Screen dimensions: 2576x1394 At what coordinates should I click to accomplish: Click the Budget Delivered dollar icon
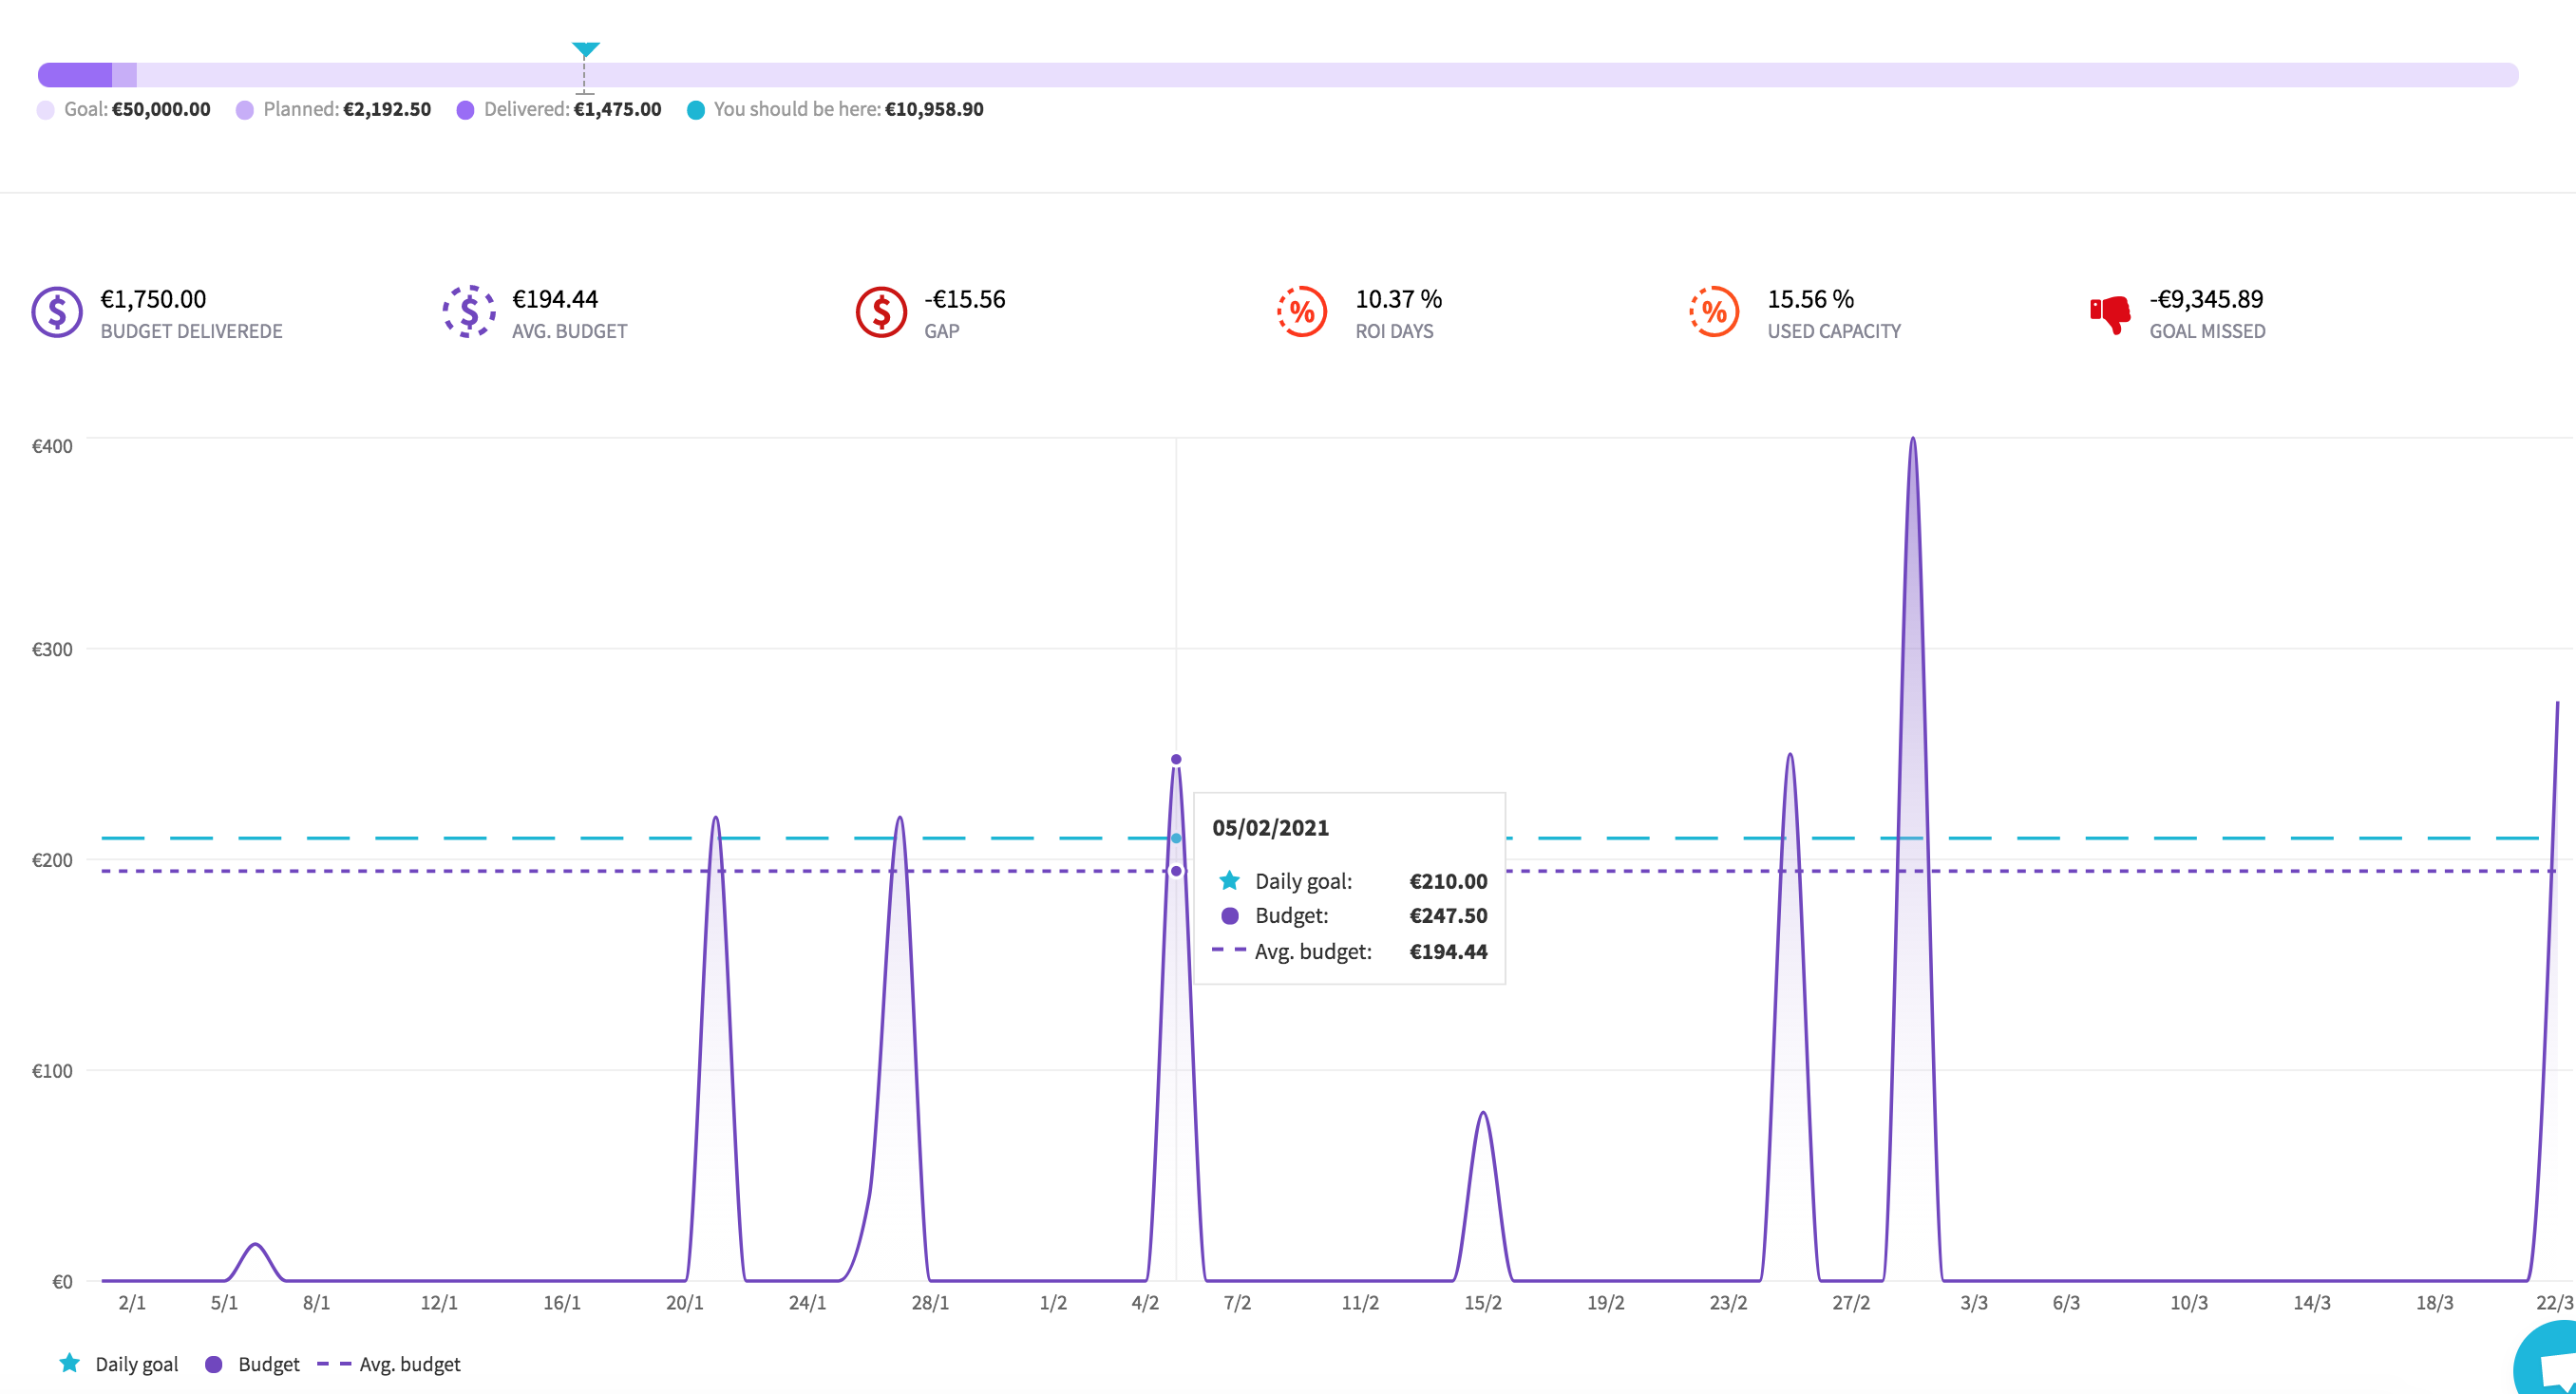click(x=57, y=312)
